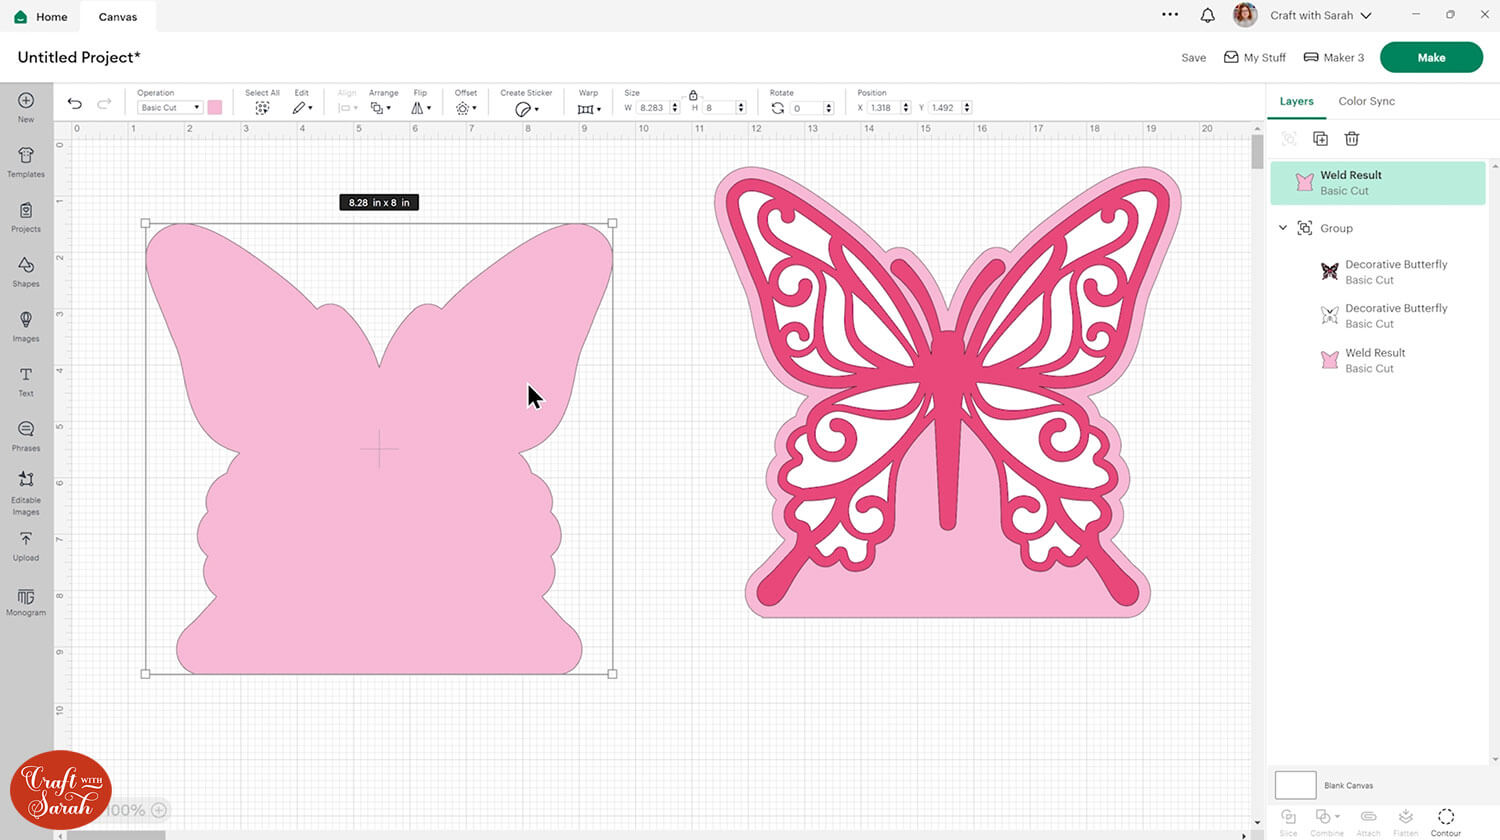Click the pink operation color swatch
Screen dimensions: 1500x840
pos(215,108)
